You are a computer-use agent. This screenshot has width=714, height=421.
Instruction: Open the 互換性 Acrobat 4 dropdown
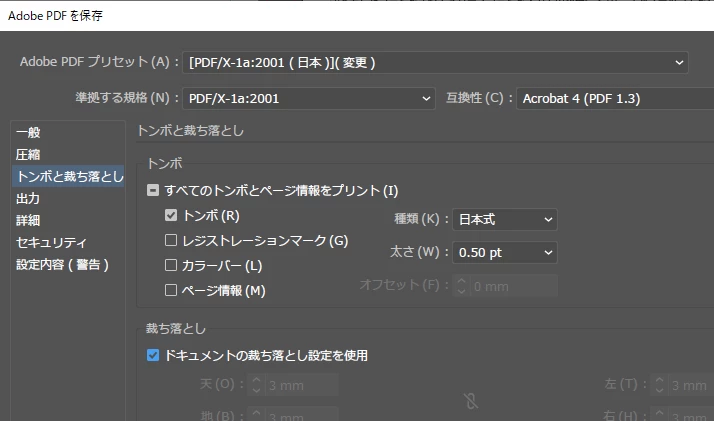tap(615, 98)
